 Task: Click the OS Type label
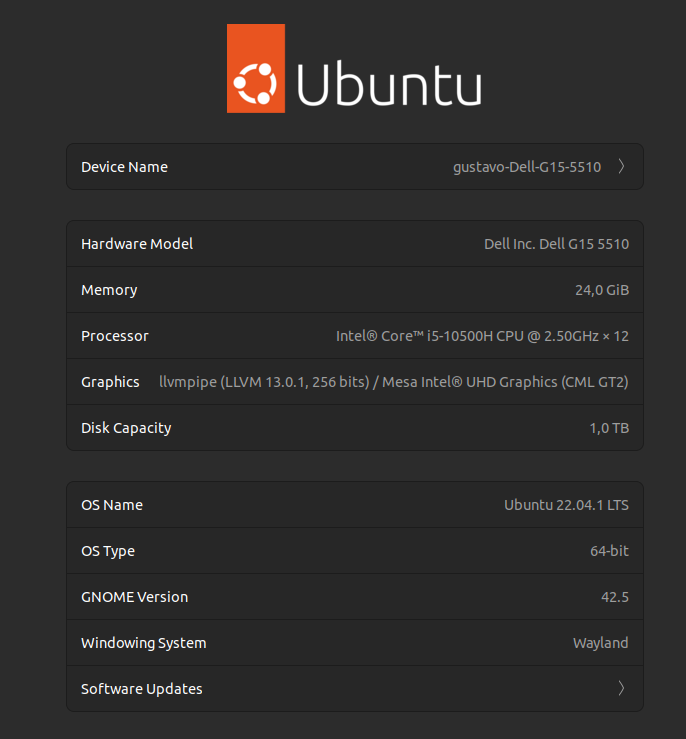tap(108, 551)
